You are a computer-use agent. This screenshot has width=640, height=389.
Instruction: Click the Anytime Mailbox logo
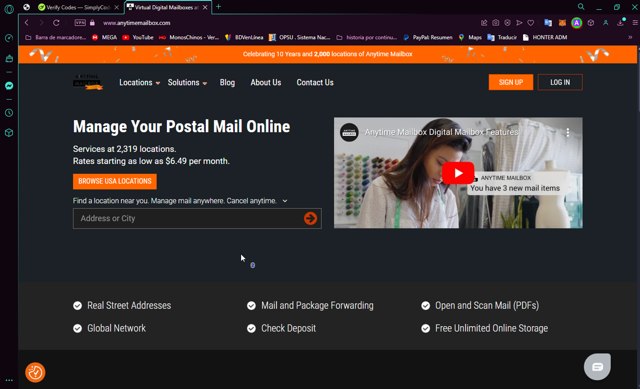click(87, 82)
